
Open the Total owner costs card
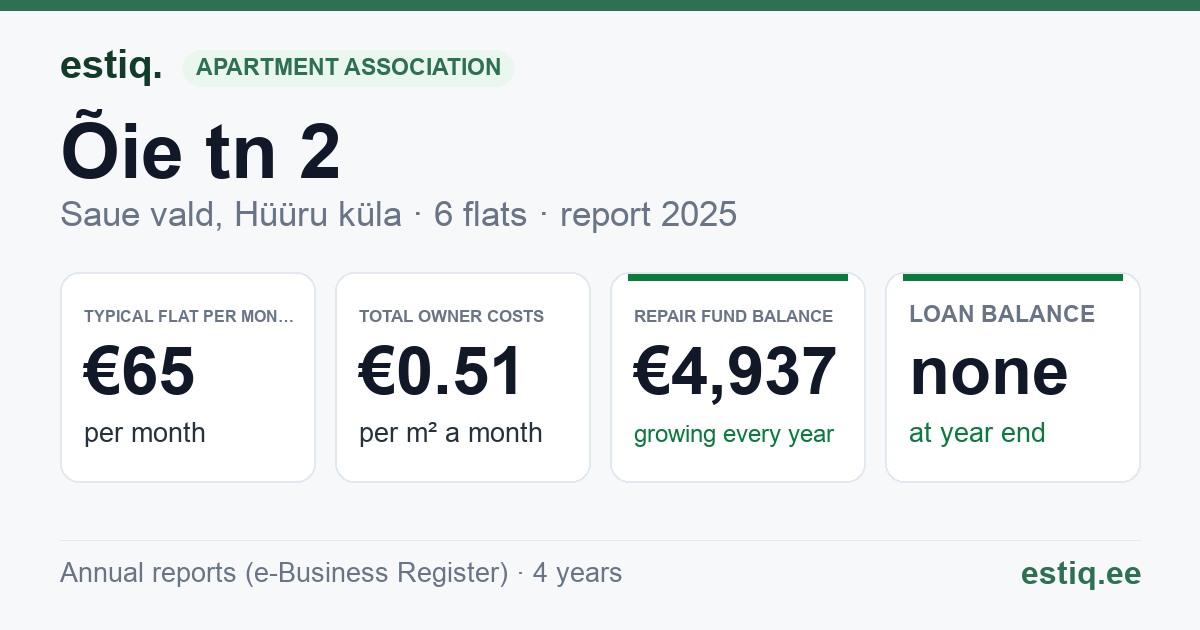click(463, 377)
